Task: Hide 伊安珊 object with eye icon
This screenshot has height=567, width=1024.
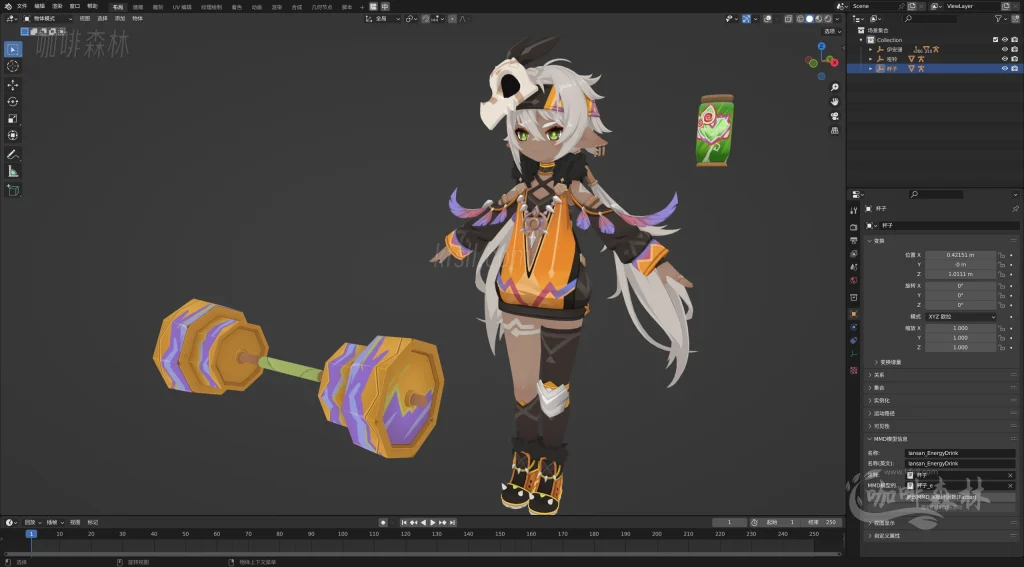Action: click(1004, 49)
